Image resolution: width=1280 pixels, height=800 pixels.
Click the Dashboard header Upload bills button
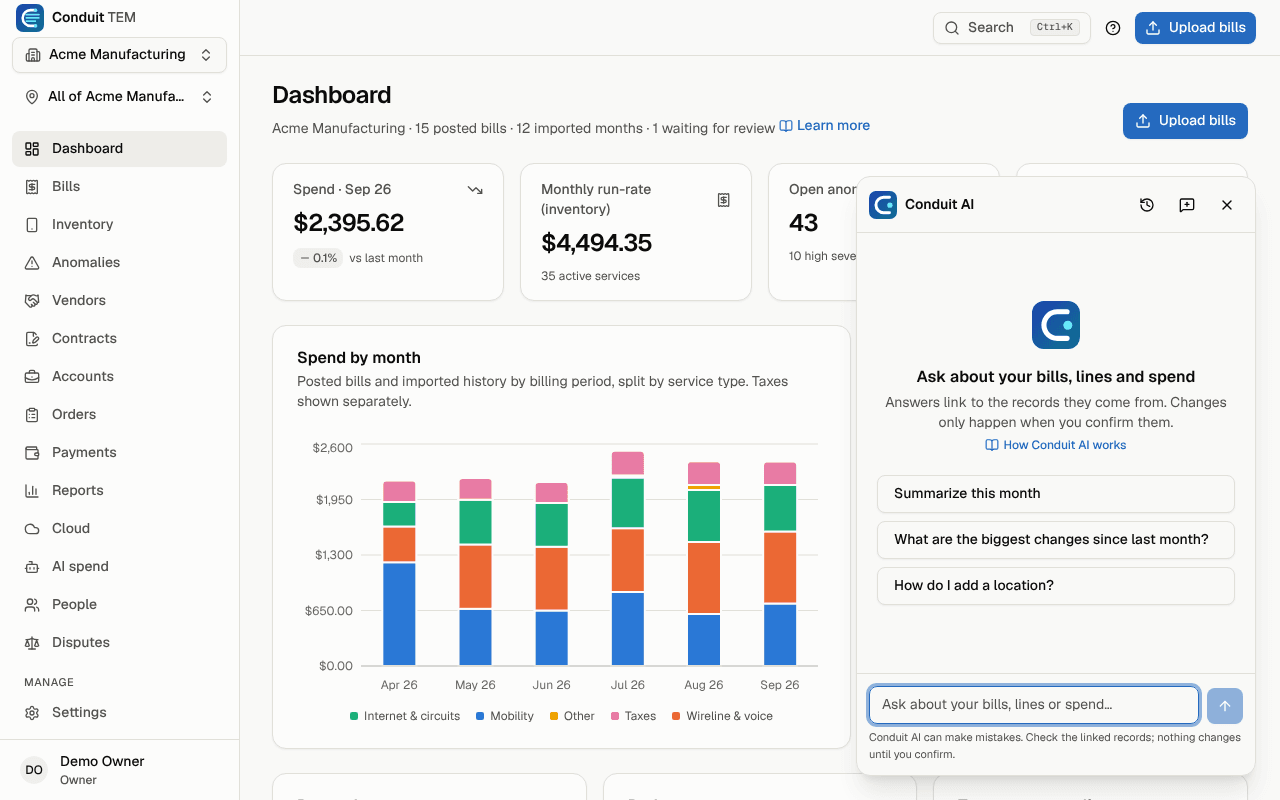1185,121
